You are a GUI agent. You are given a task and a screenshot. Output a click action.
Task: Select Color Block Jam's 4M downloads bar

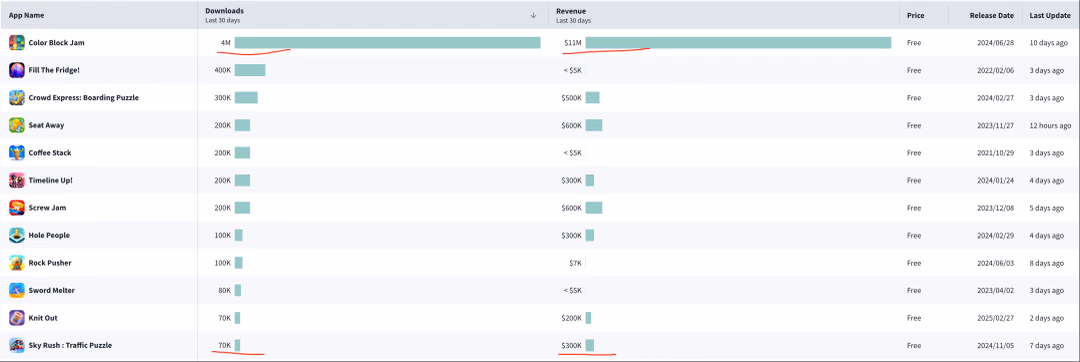pos(388,43)
